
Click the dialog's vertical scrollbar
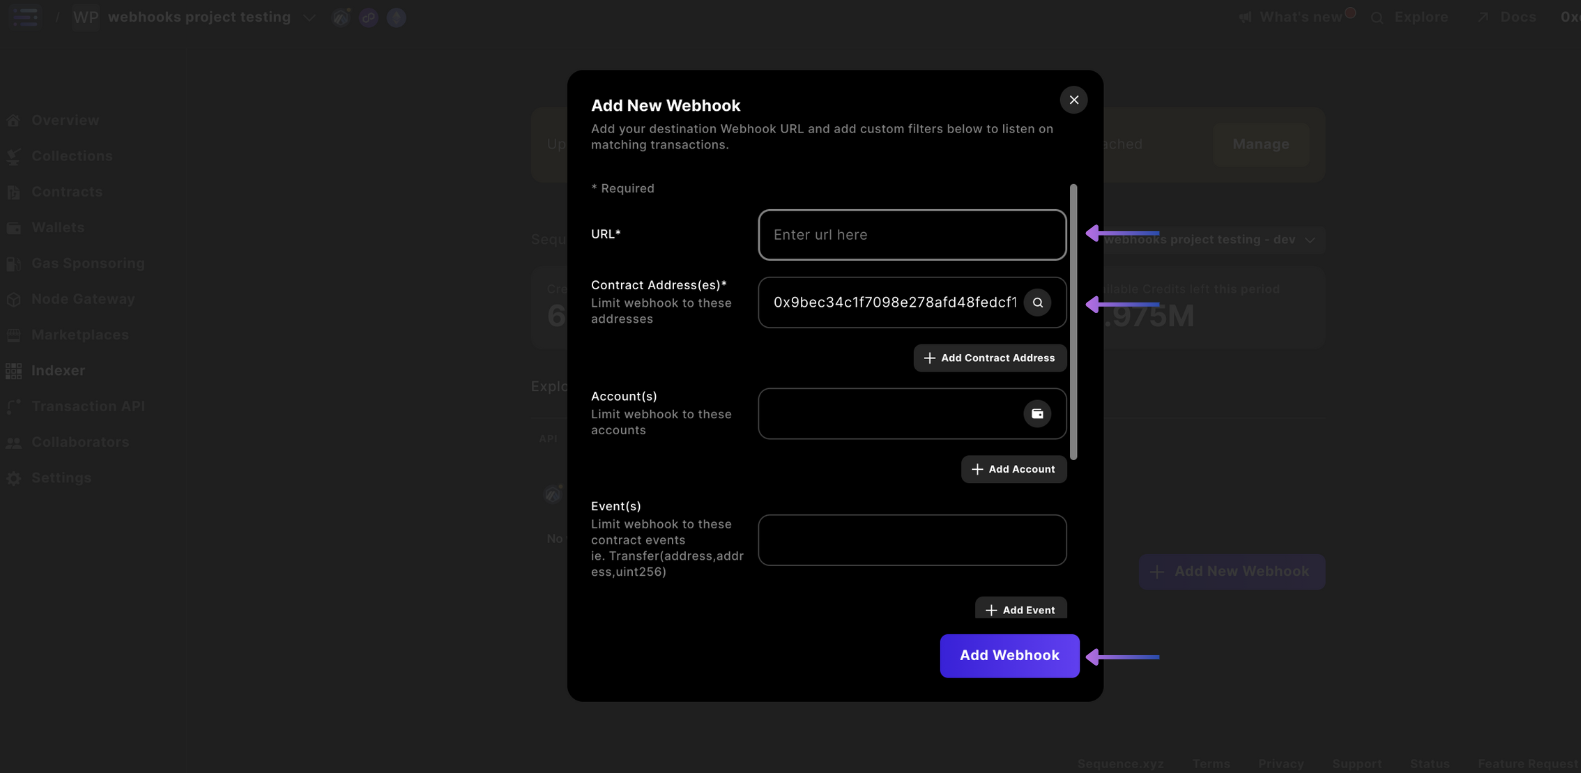point(1073,320)
